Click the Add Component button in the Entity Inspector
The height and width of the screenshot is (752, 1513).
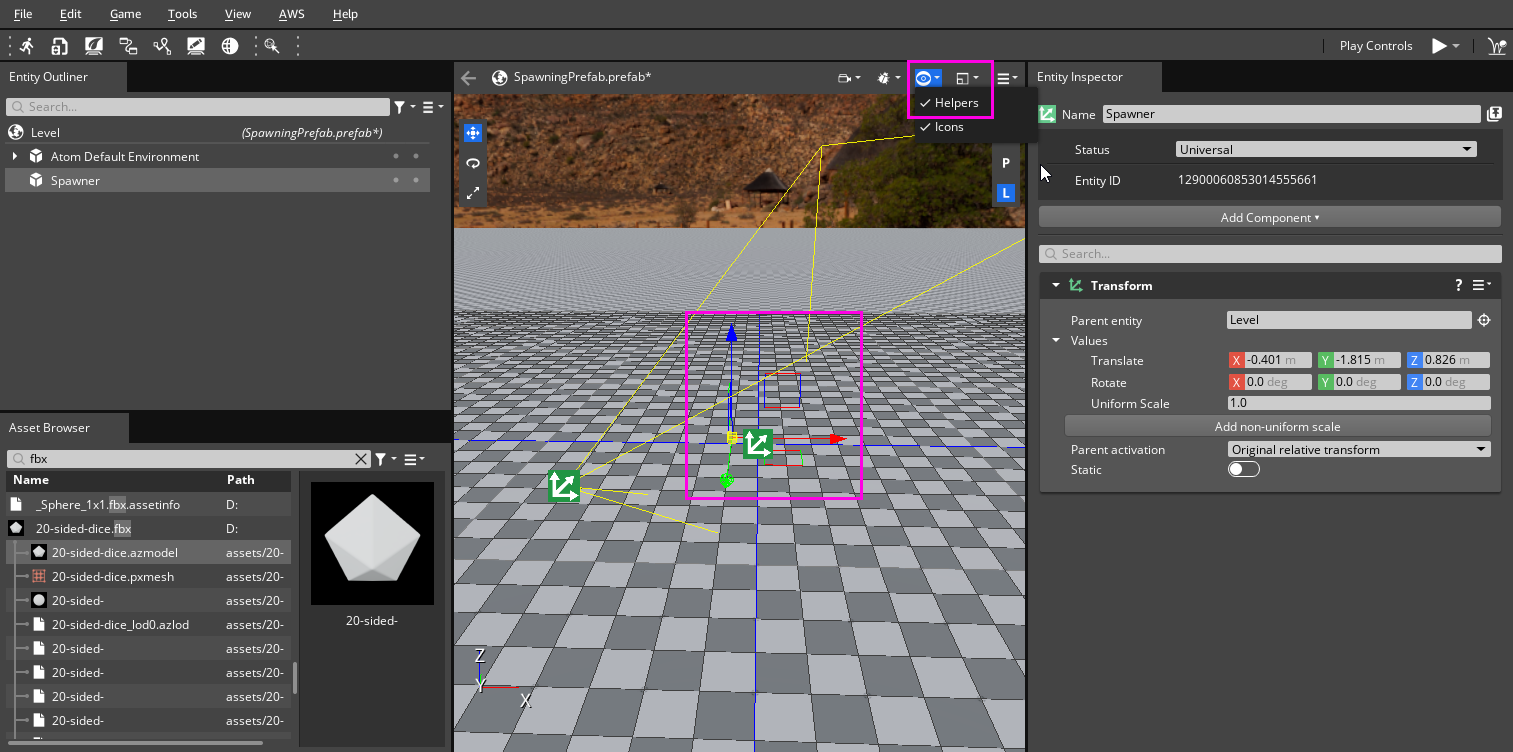point(1269,216)
